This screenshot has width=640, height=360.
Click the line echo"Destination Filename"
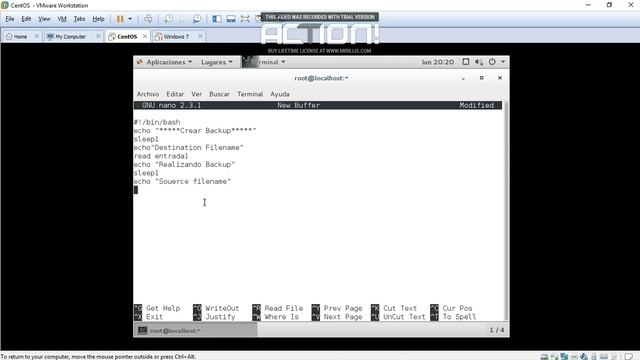tap(189, 147)
